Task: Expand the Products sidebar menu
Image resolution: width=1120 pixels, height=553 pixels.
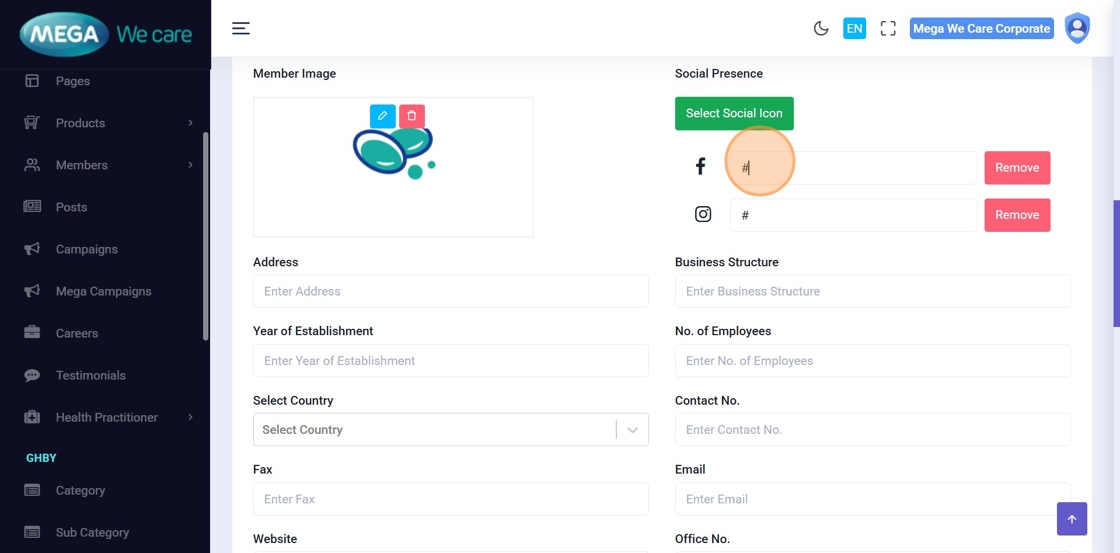Action: (x=108, y=123)
